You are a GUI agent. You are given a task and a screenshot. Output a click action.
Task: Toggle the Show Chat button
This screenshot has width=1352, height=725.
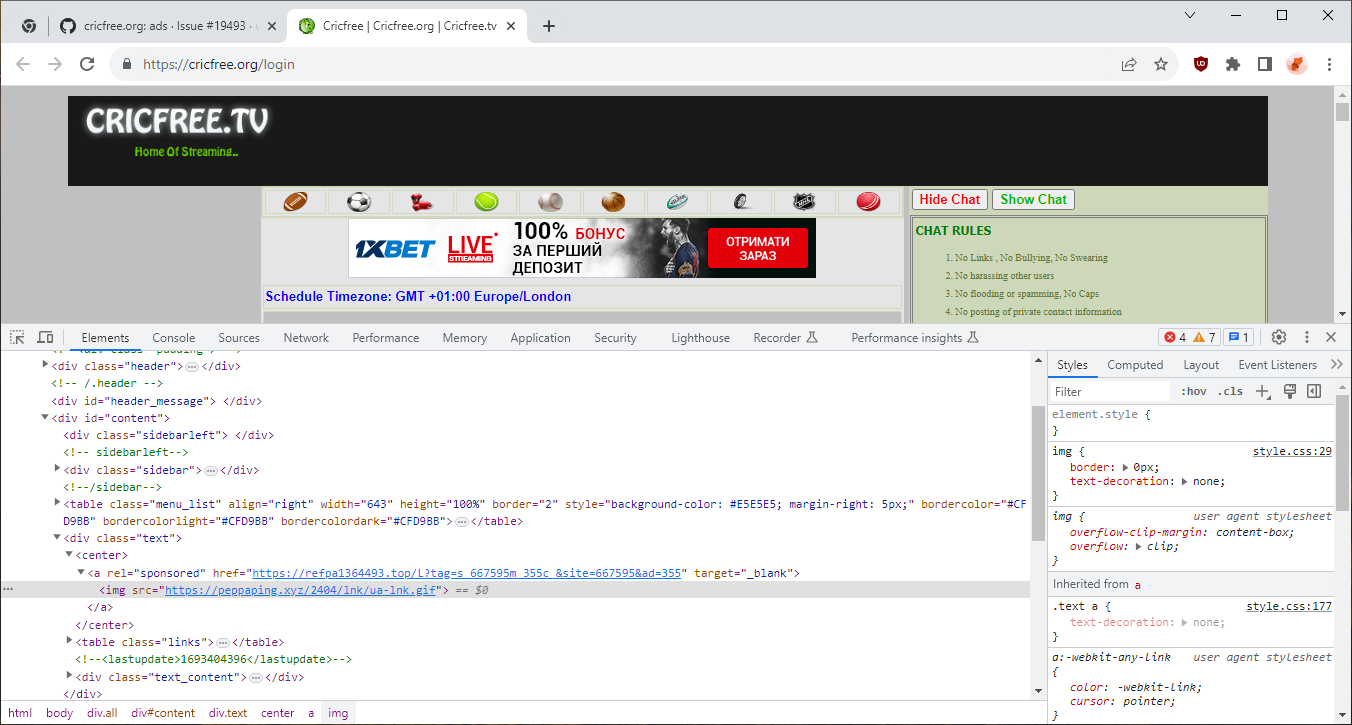click(1033, 199)
